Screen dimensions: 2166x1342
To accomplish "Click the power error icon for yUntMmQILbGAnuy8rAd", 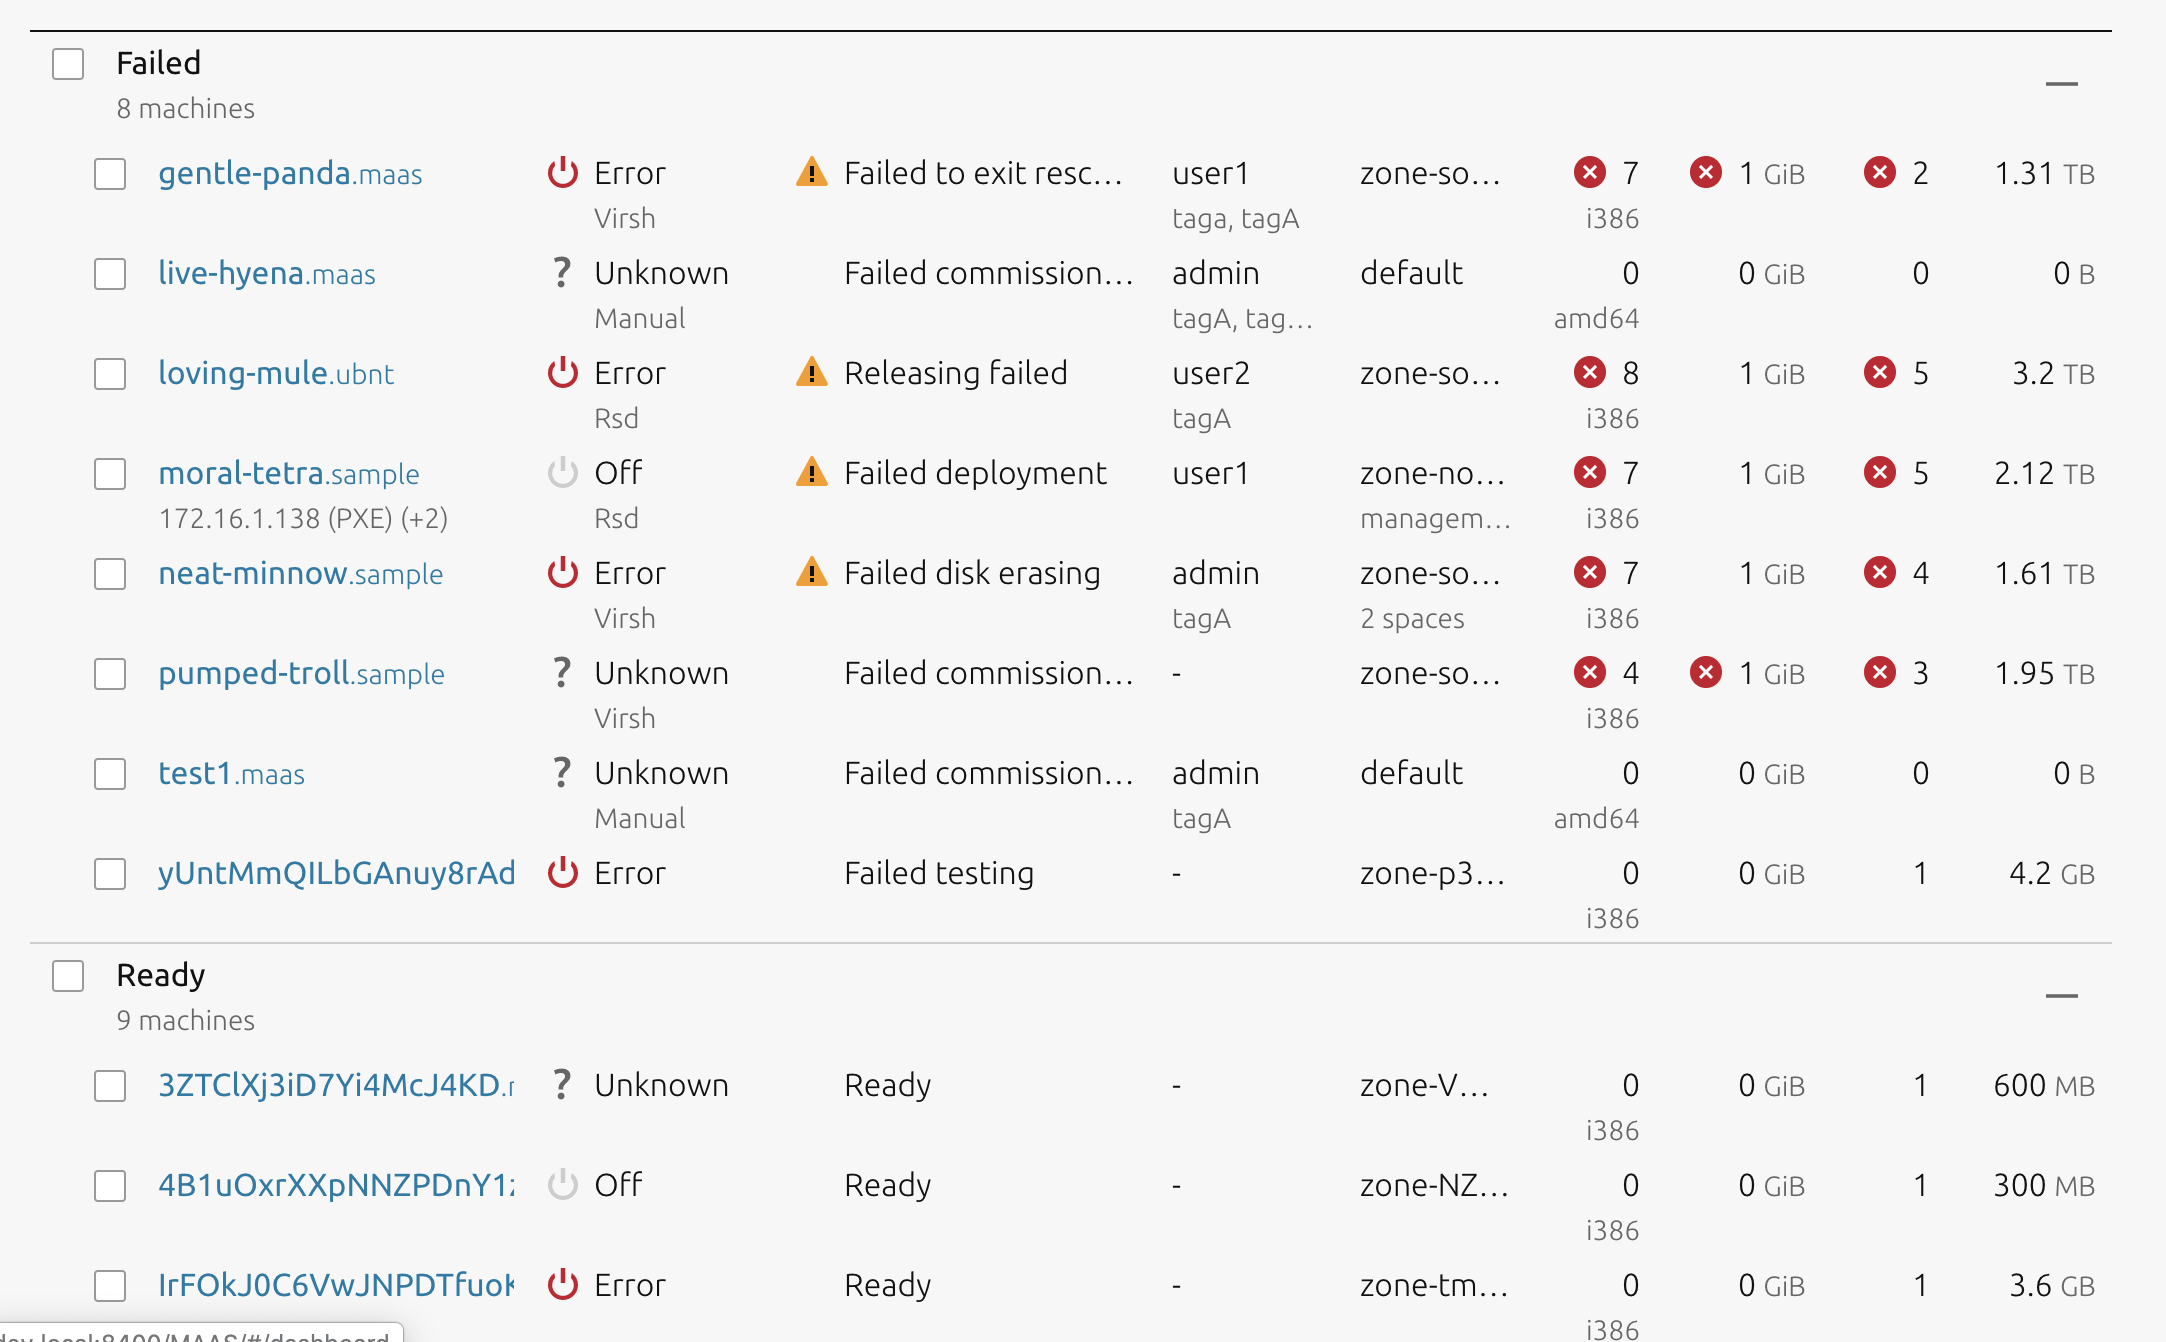I will click(563, 872).
